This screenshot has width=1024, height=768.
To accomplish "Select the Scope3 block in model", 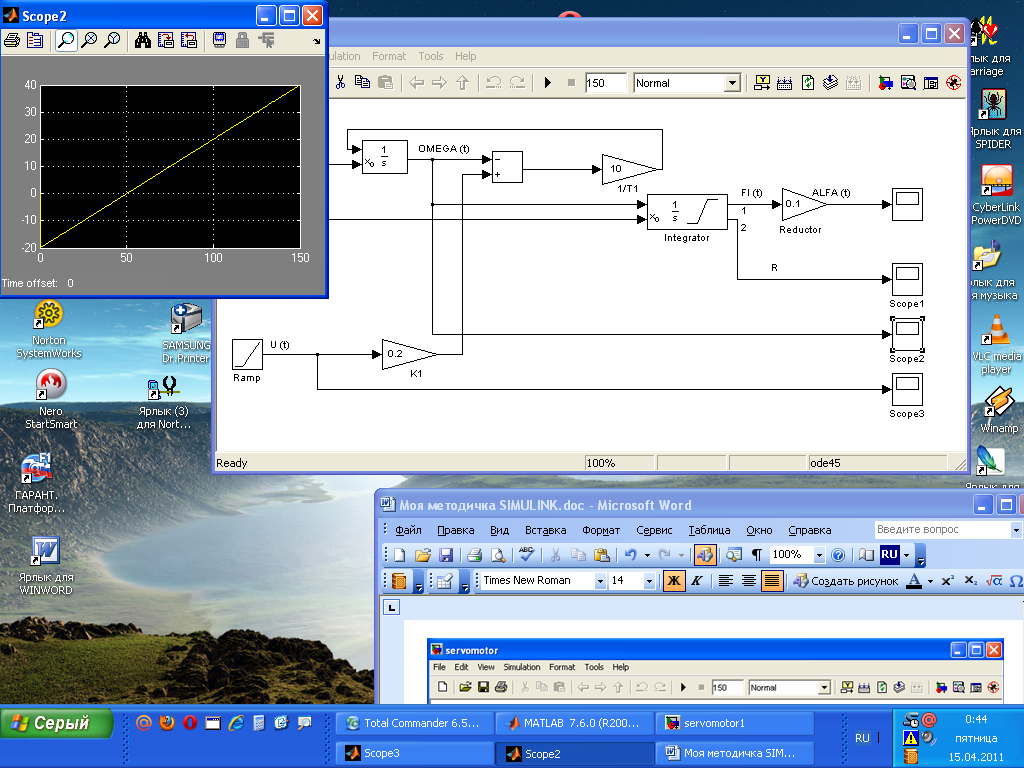I will (x=907, y=390).
